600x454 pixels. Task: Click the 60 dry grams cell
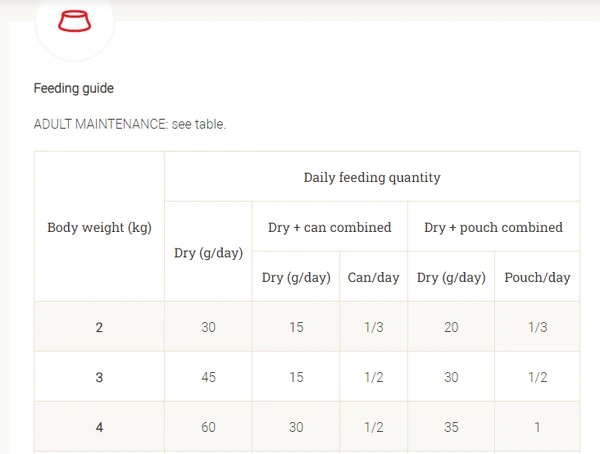pos(208,427)
